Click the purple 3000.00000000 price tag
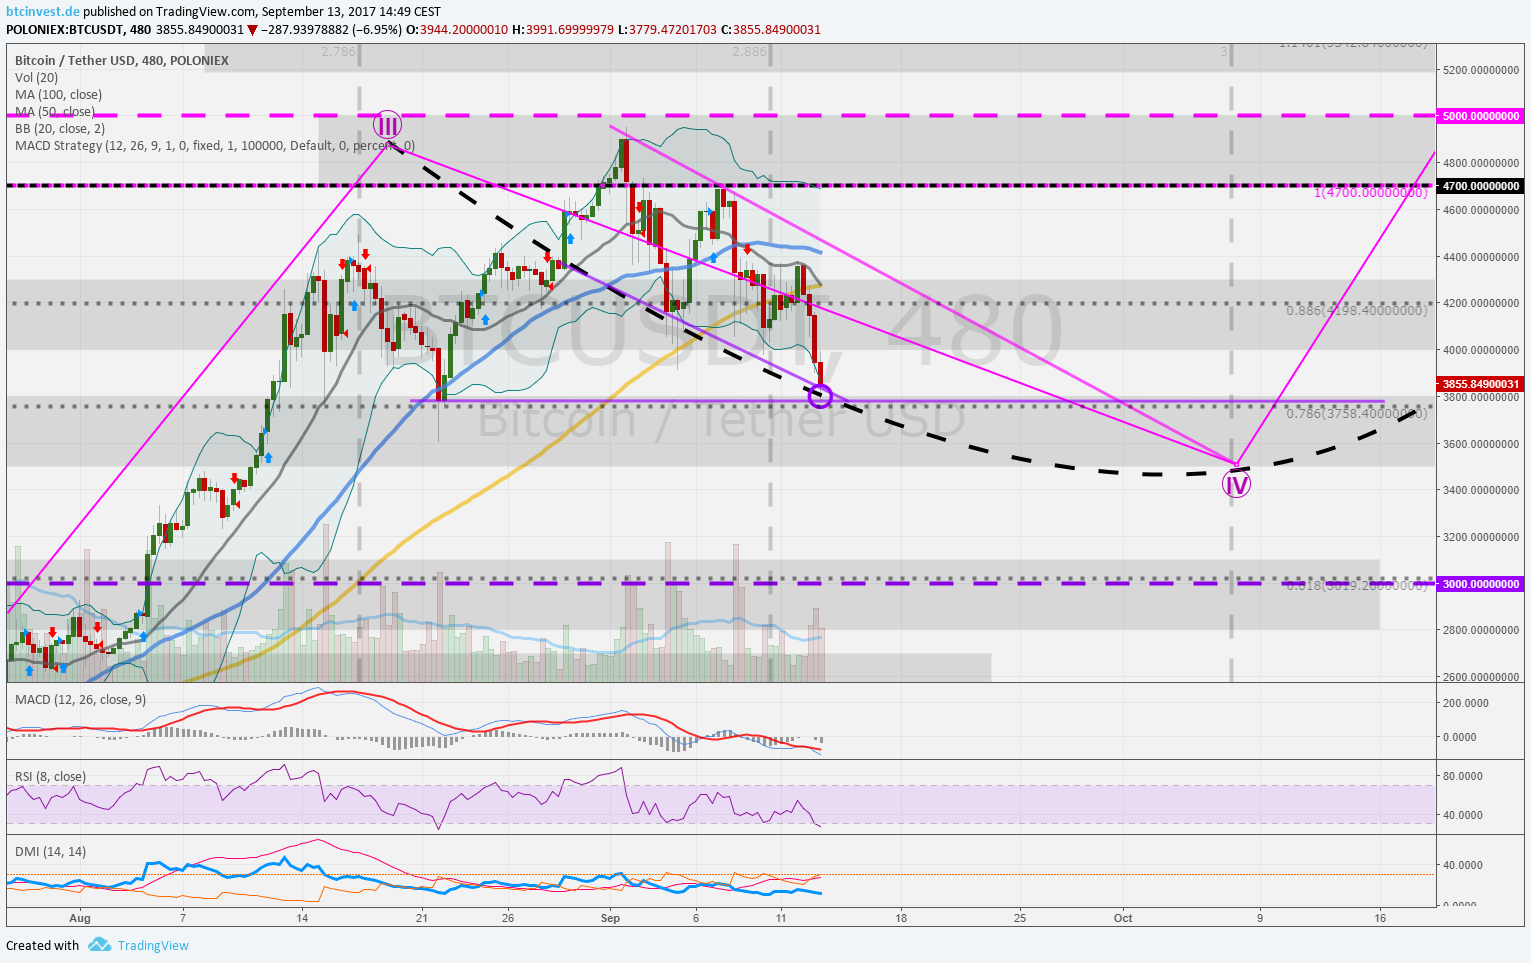Image resolution: width=1531 pixels, height=963 pixels. coord(1480,584)
